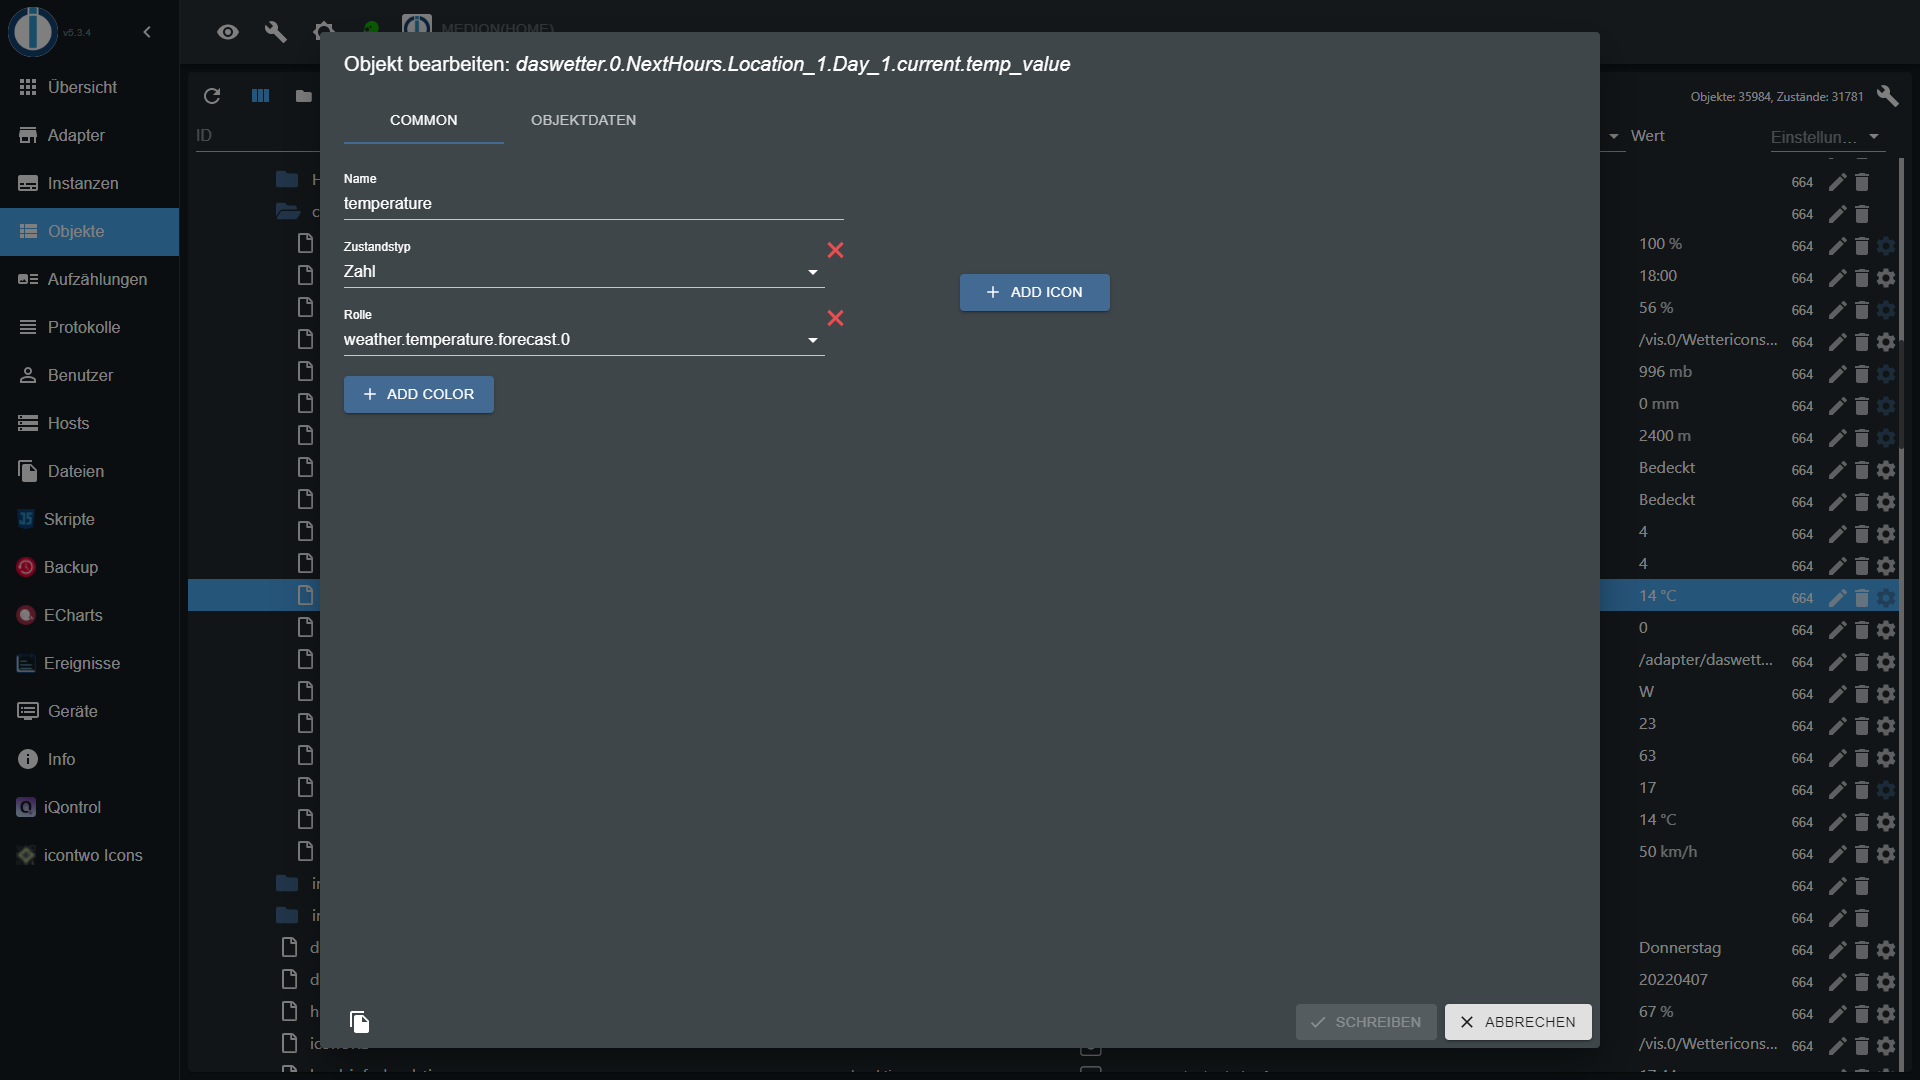Open the wrench icon next to the object count
This screenshot has height=1080, width=1920.
coord(1887,96)
